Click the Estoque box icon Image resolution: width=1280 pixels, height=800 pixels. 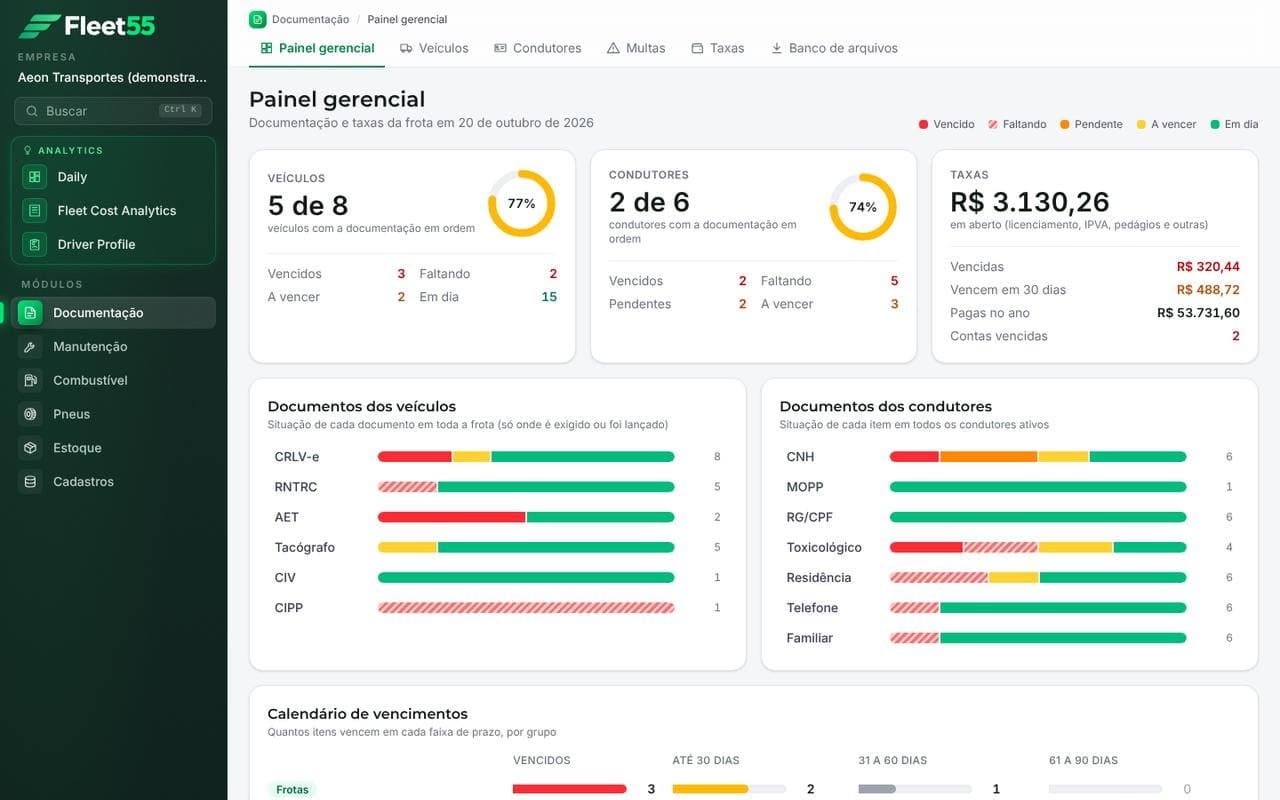(x=30, y=448)
